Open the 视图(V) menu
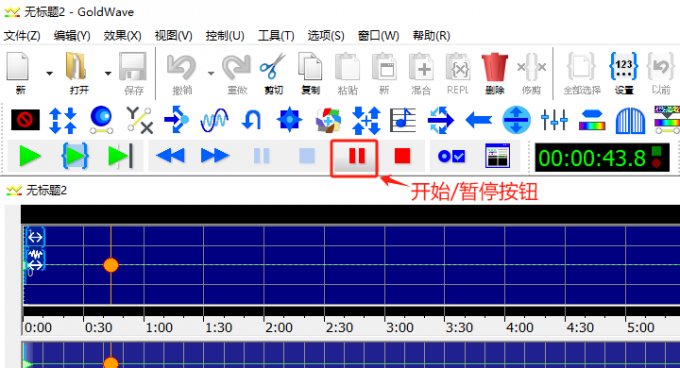 [x=173, y=36]
